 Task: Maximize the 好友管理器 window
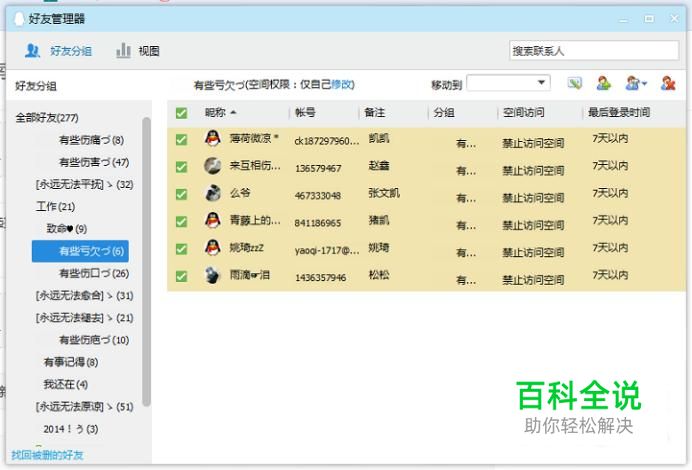coord(649,19)
